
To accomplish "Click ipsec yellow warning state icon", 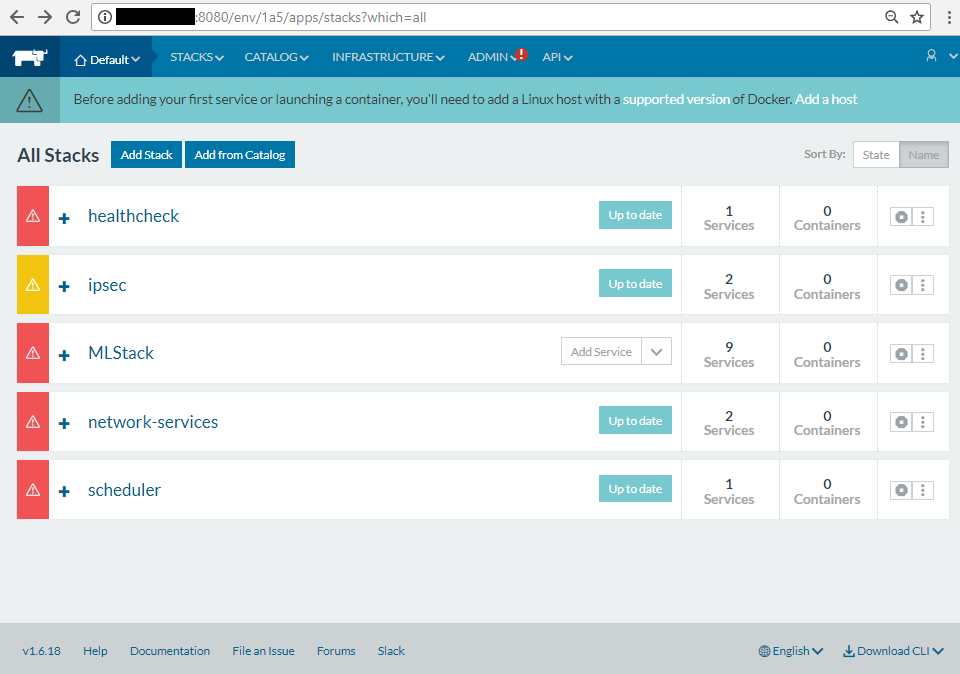I will click(x=33, y=285).
